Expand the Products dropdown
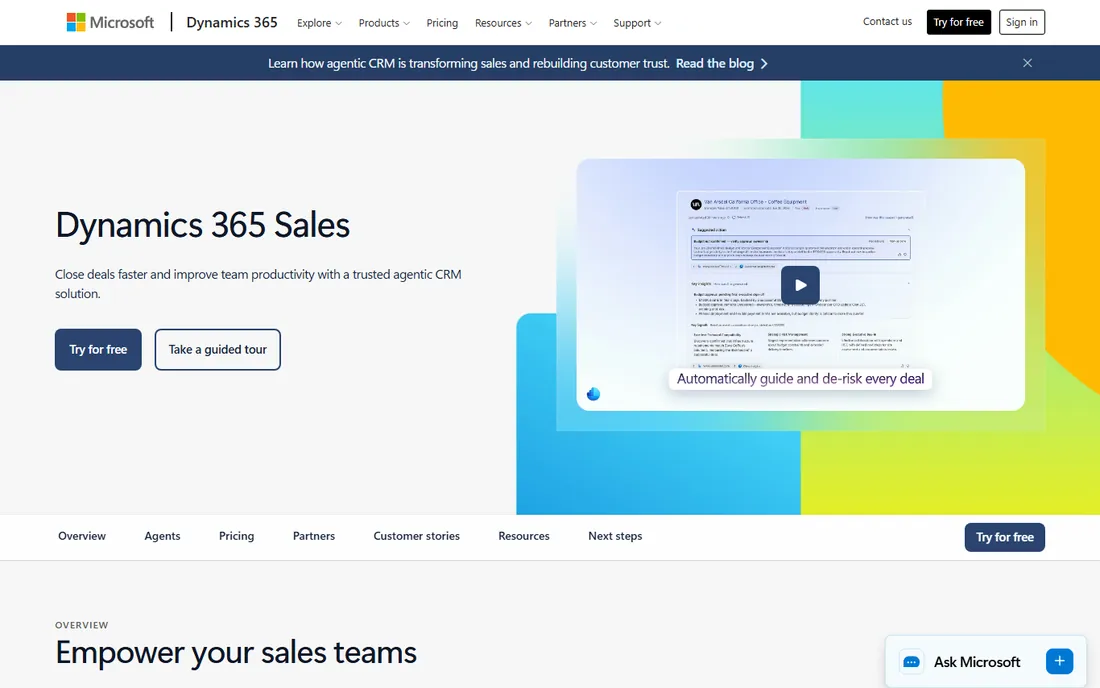 click(384, 23)
